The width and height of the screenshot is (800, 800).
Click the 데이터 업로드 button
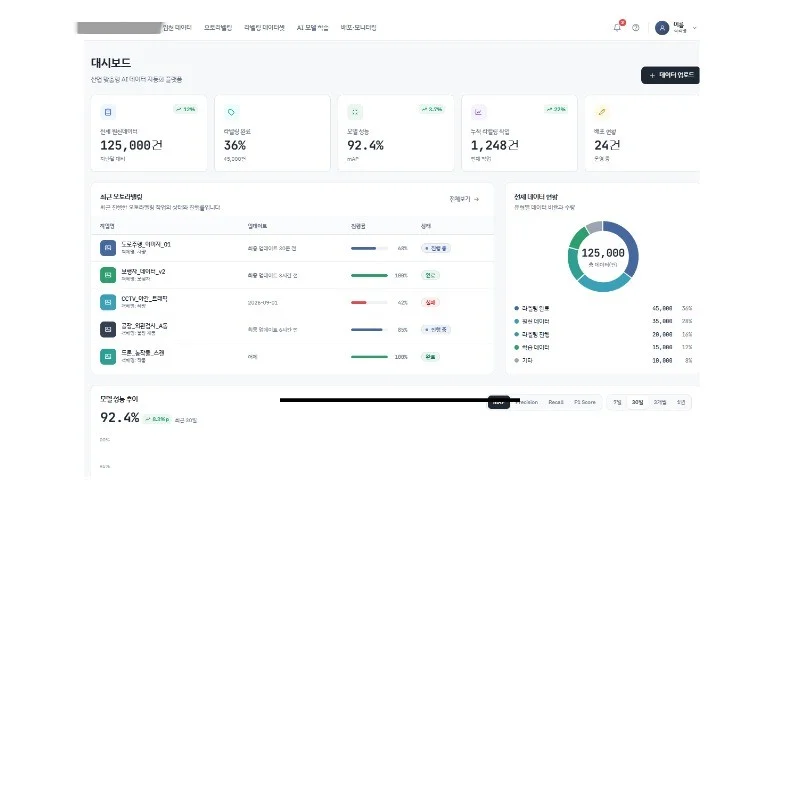coord(670,75)
